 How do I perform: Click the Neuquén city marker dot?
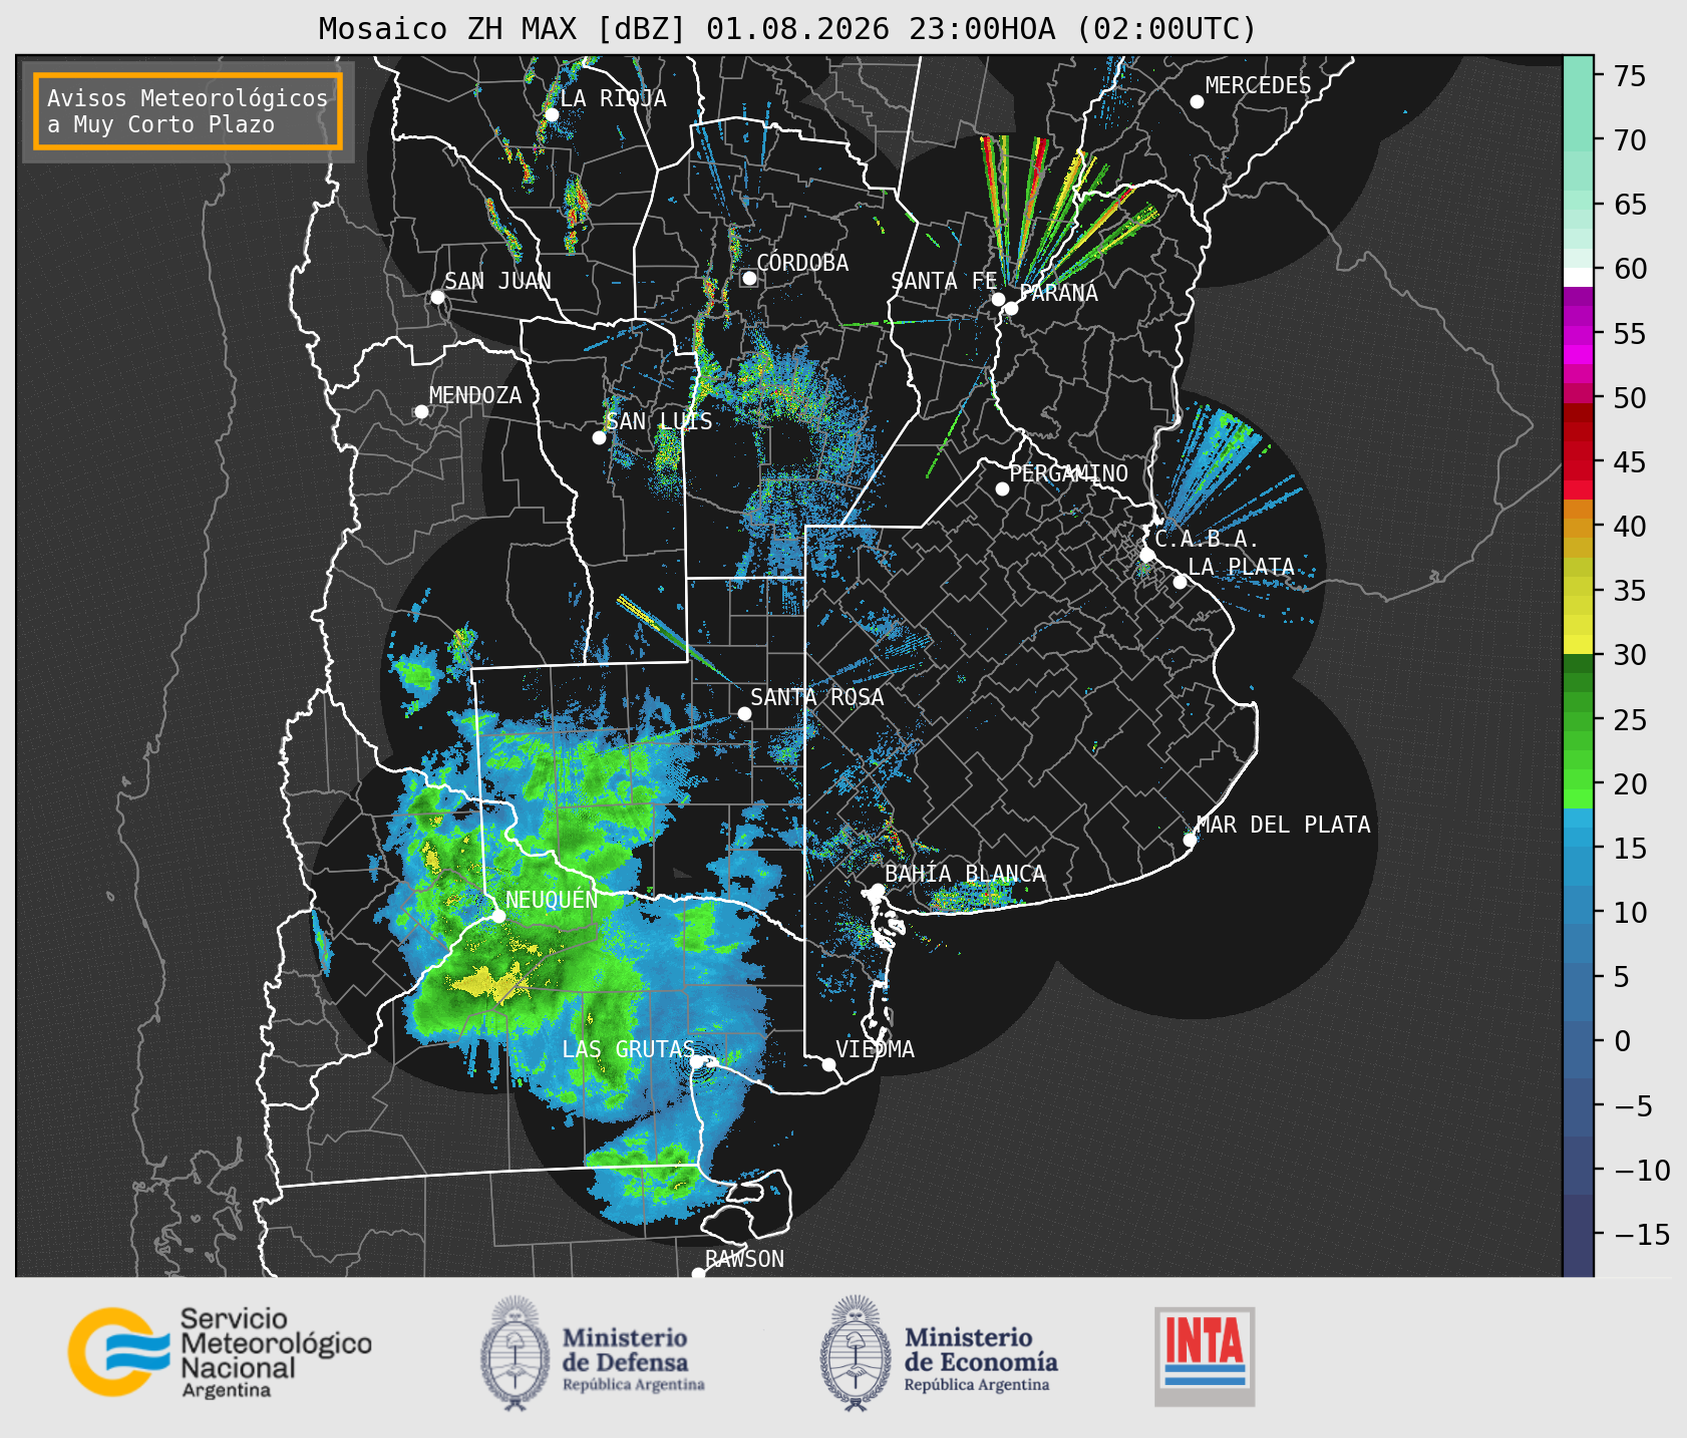click(498, 916)
